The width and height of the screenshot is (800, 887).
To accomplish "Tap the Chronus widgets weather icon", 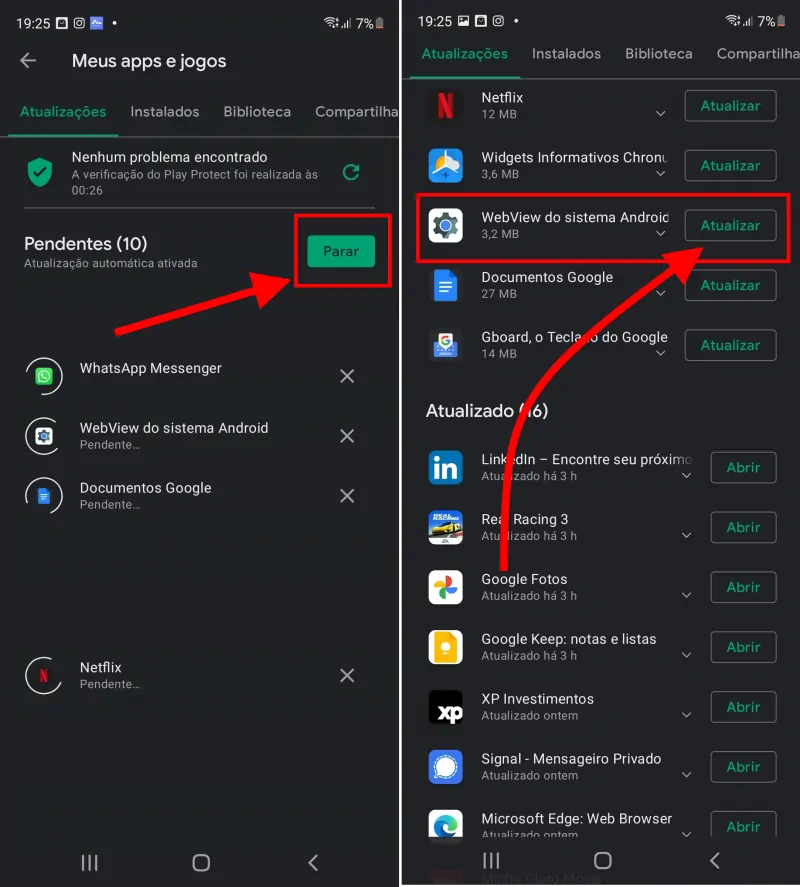I will tap(445, 166).
